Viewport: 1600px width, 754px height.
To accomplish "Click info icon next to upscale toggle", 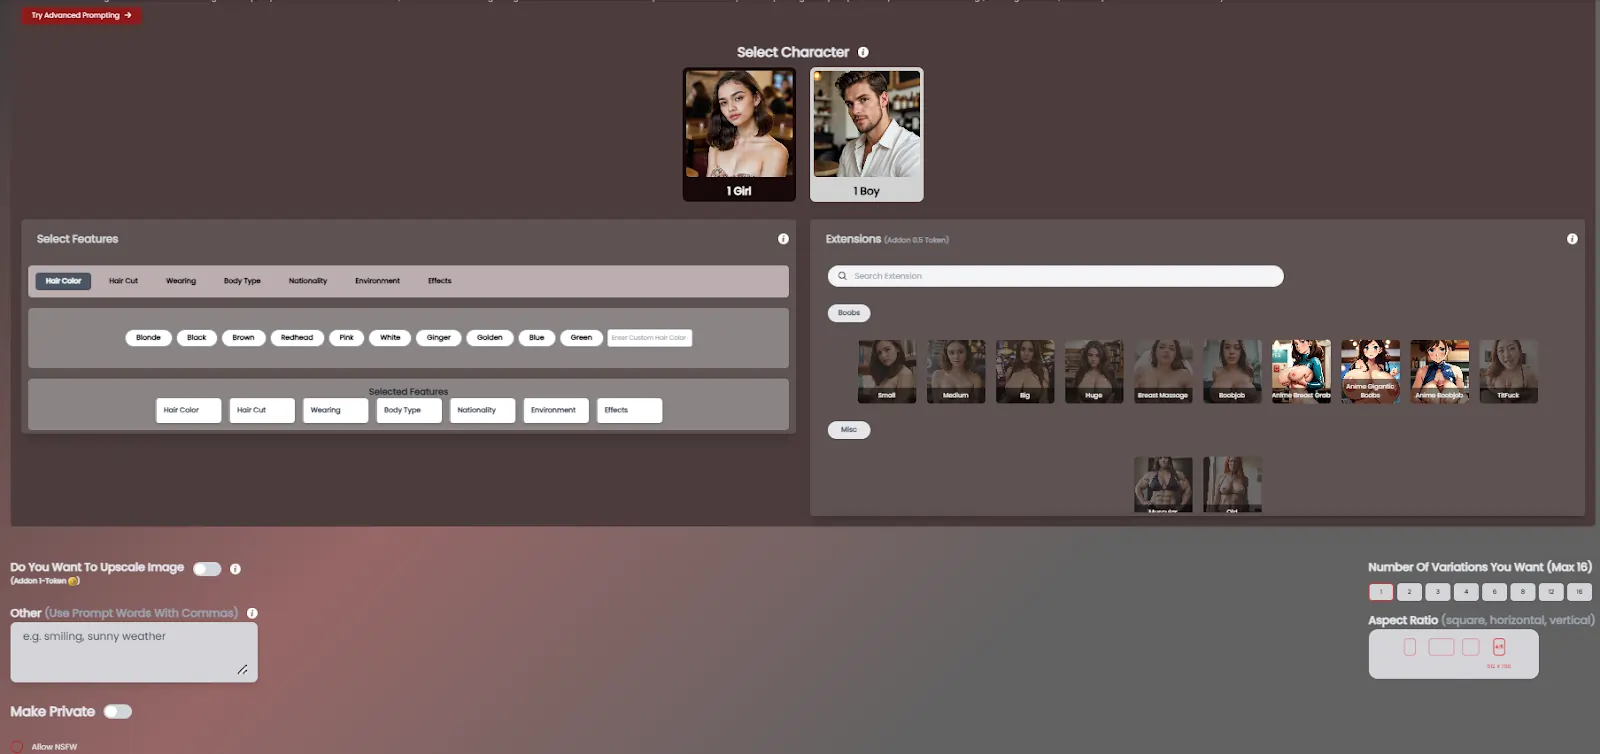I will tap(236, 569).
